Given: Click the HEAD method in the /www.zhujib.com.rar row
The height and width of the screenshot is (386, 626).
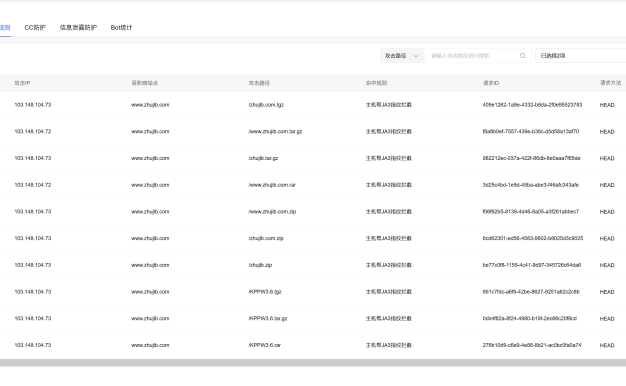Looking at the screenshot, I should [x=607, y=185].
